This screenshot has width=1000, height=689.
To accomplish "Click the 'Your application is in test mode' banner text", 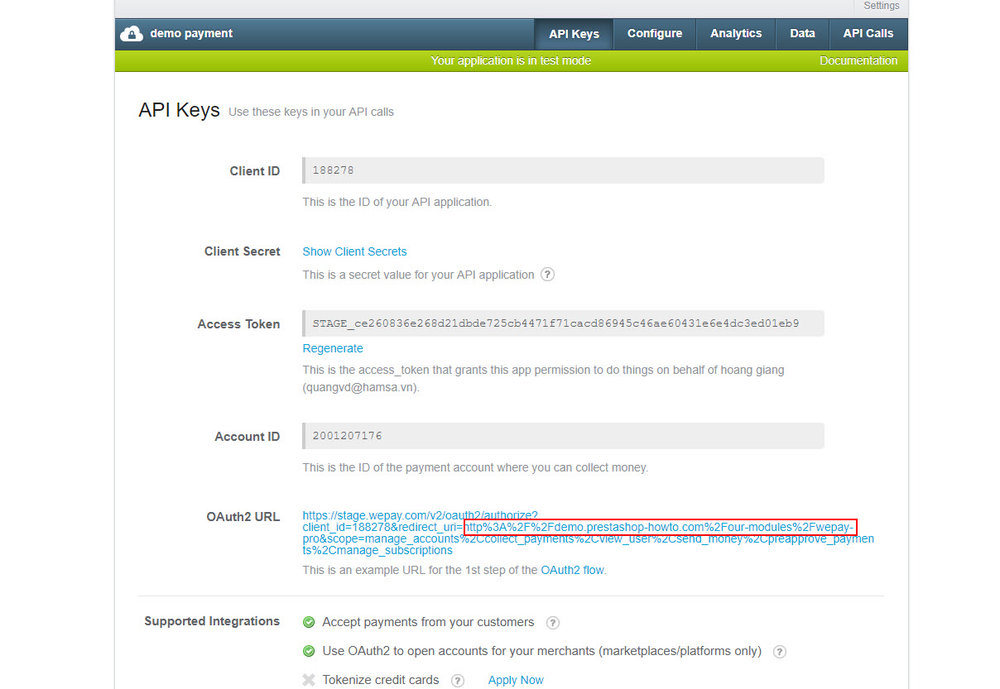I will click(511, 61).
